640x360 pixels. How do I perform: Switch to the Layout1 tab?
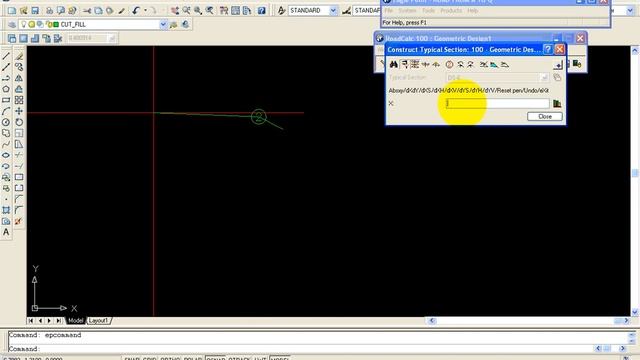[x=98, y=320]
